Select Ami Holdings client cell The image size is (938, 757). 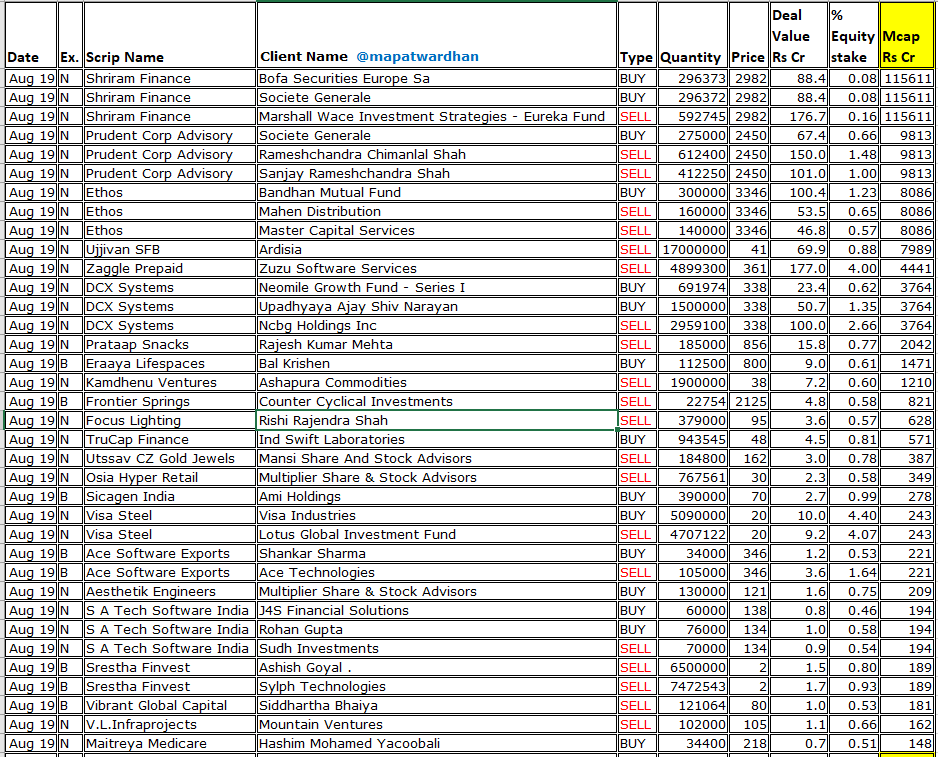[x=437, y=497]
